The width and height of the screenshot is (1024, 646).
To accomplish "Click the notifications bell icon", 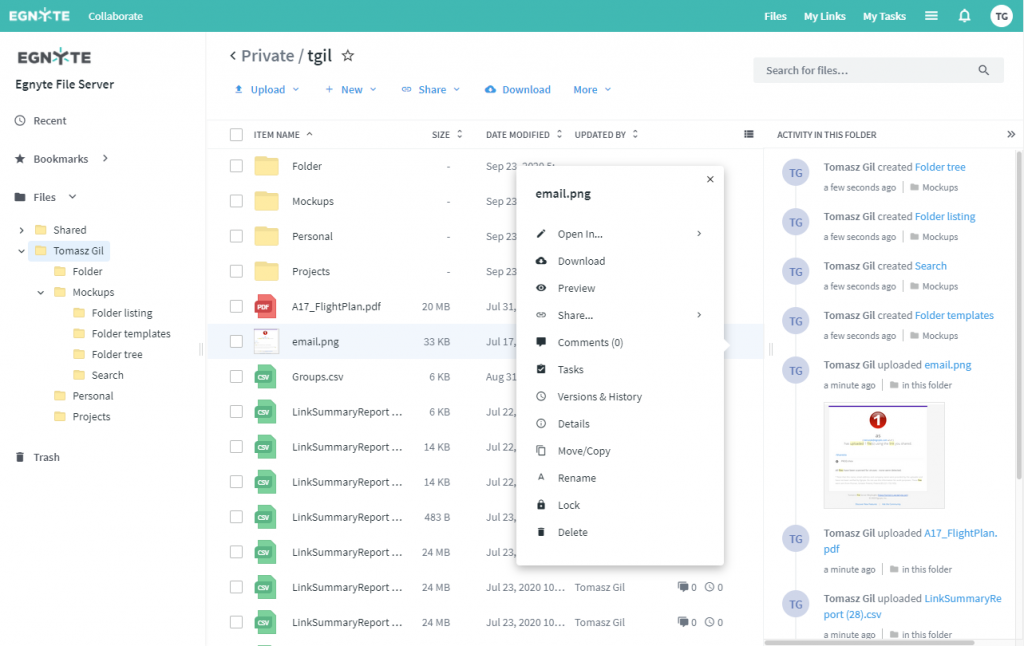I will click(964, 16).
